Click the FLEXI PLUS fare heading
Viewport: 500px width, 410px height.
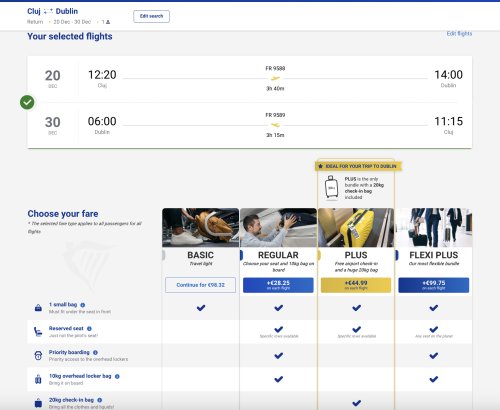click(x=434, y=255)
